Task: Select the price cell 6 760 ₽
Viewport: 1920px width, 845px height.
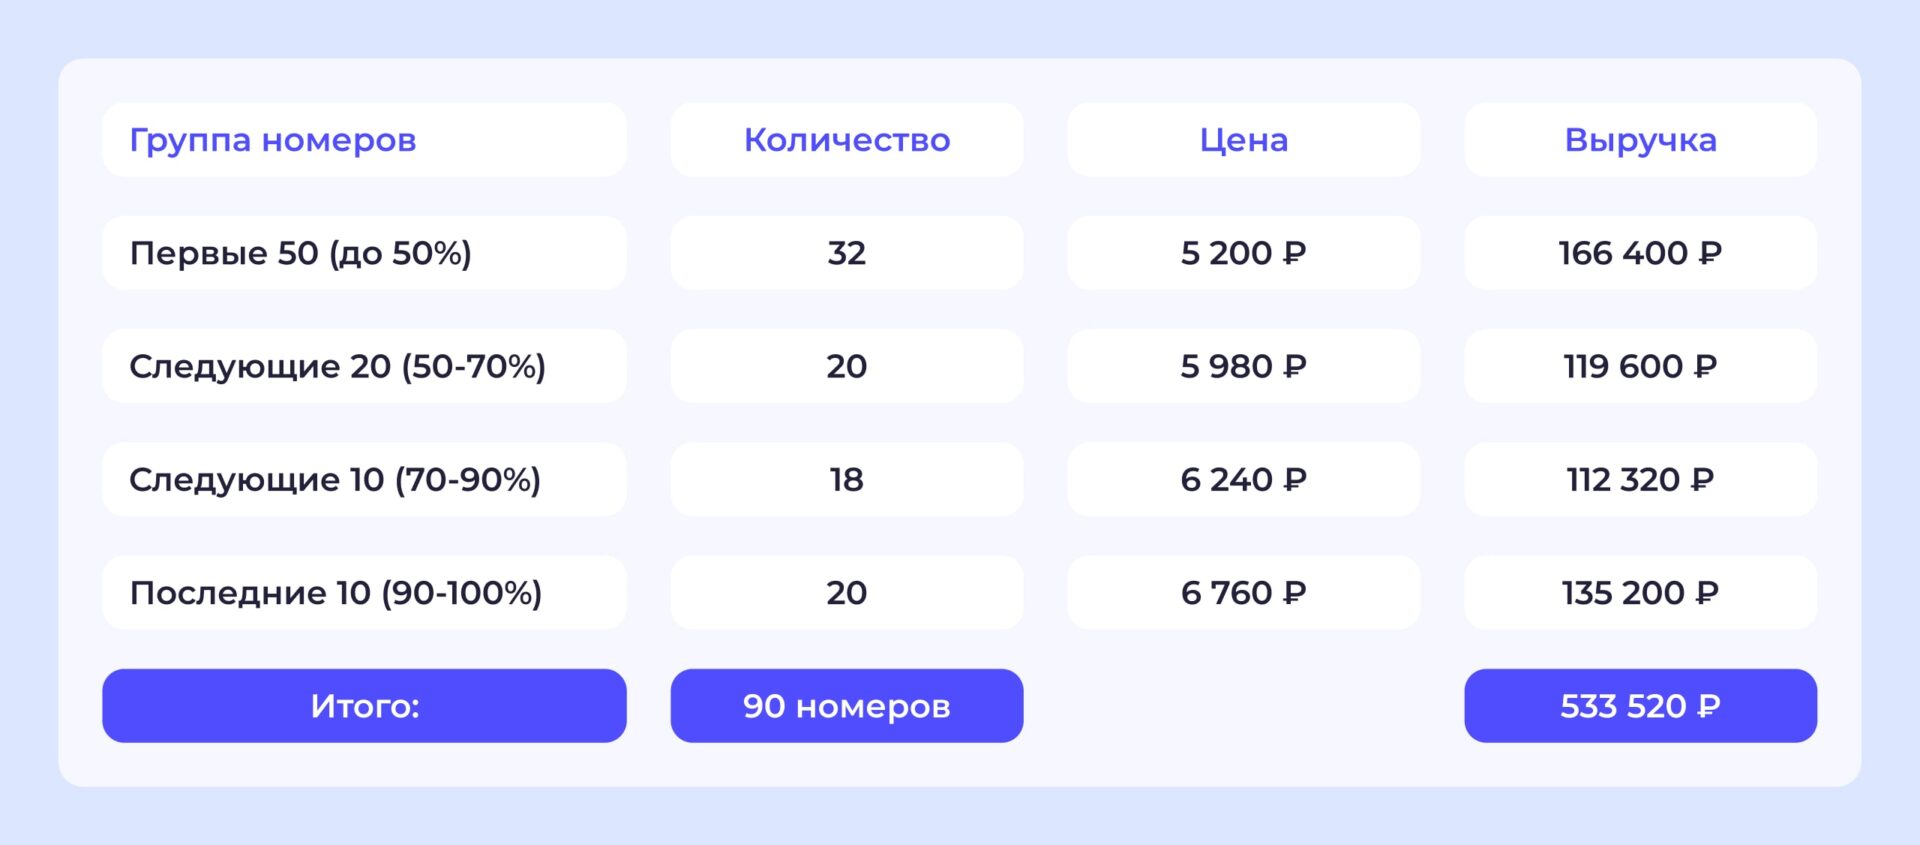Action: coord(1243,593)
